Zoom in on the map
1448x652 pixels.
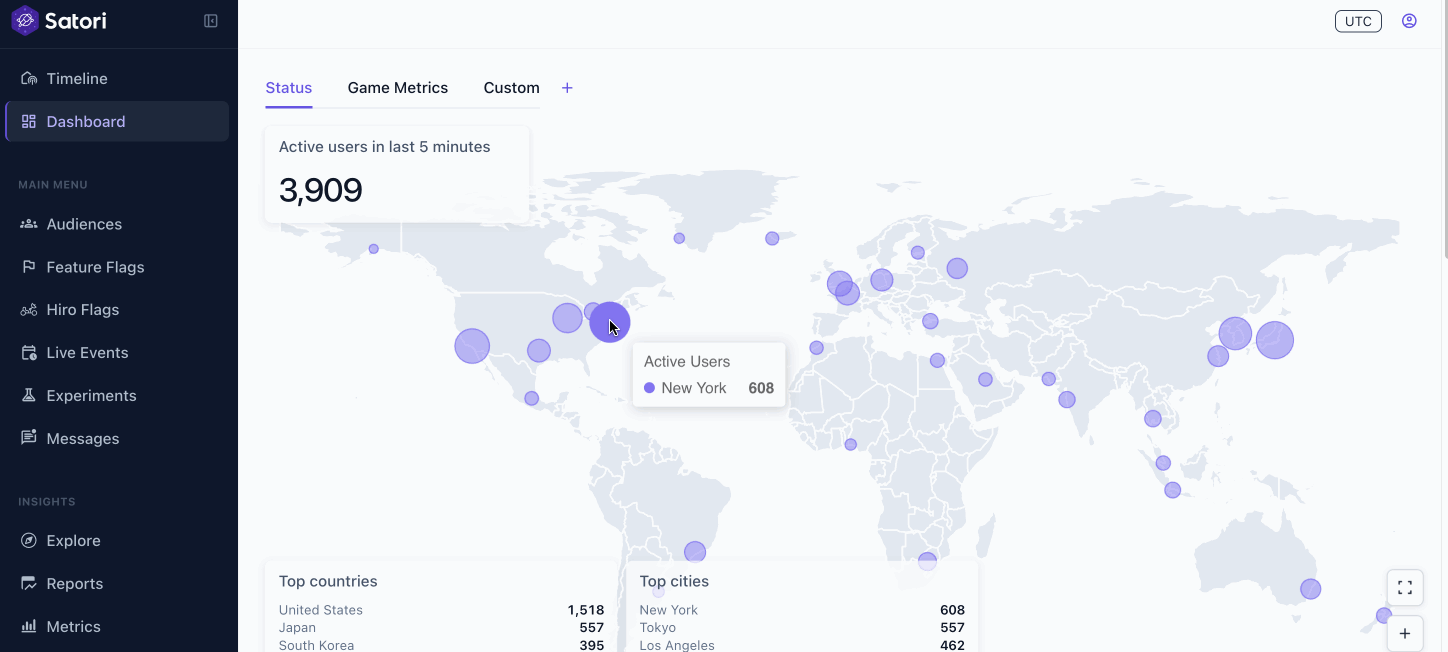point(1405,633)
